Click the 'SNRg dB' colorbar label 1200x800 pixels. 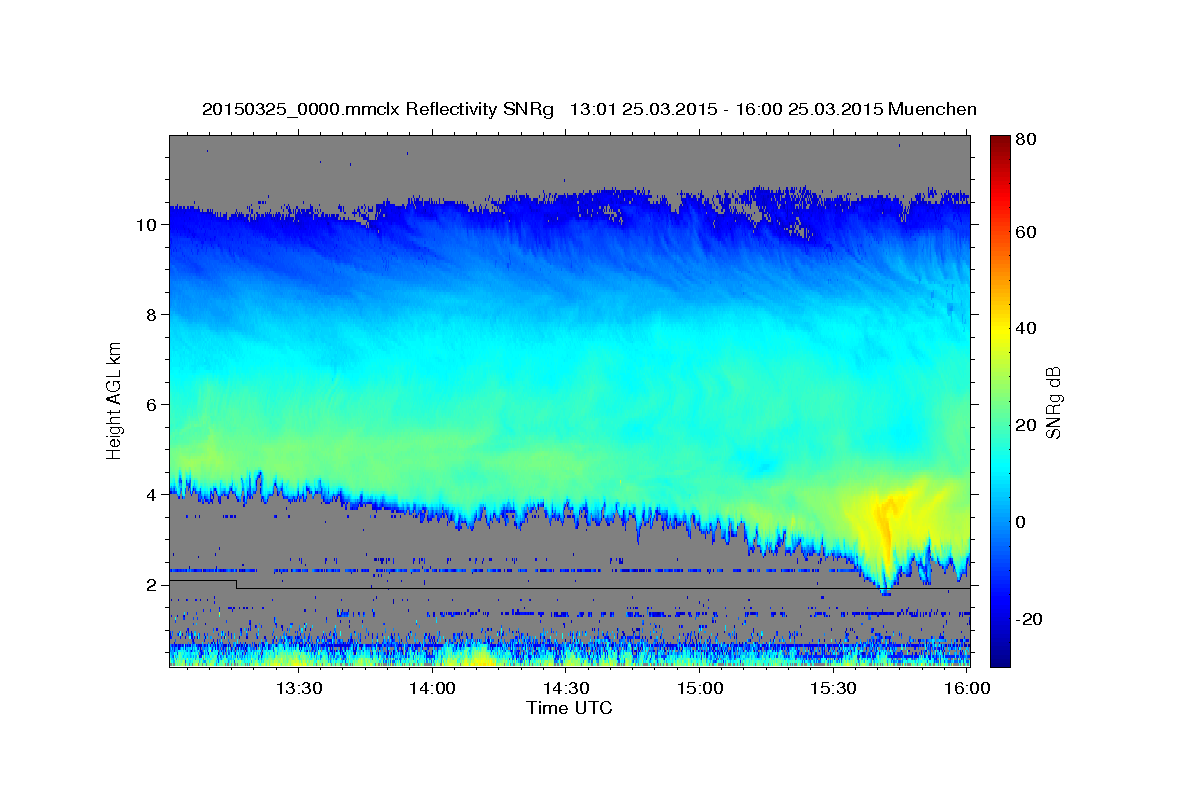click(x=1053, y=402)
